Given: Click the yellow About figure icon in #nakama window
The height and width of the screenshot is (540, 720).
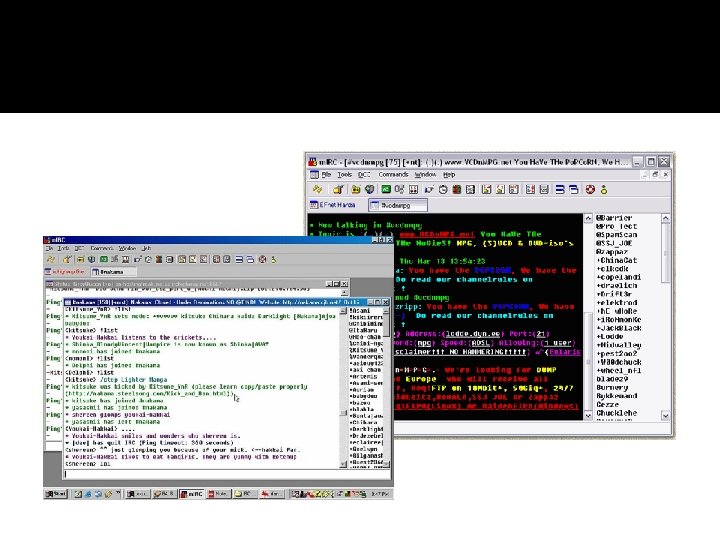Looking at the screenshot, I should pyautogui.click(x=274, y=259).
